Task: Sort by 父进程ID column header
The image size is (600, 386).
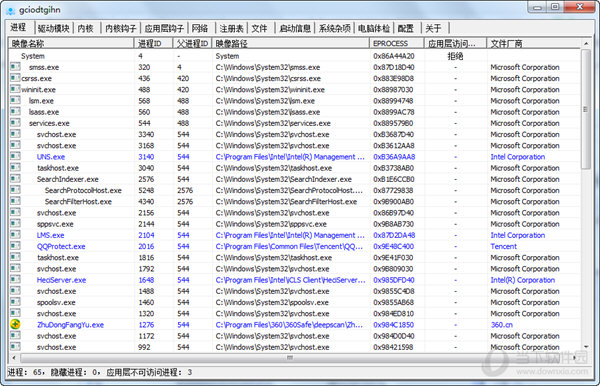Action: tap(192, 43)
